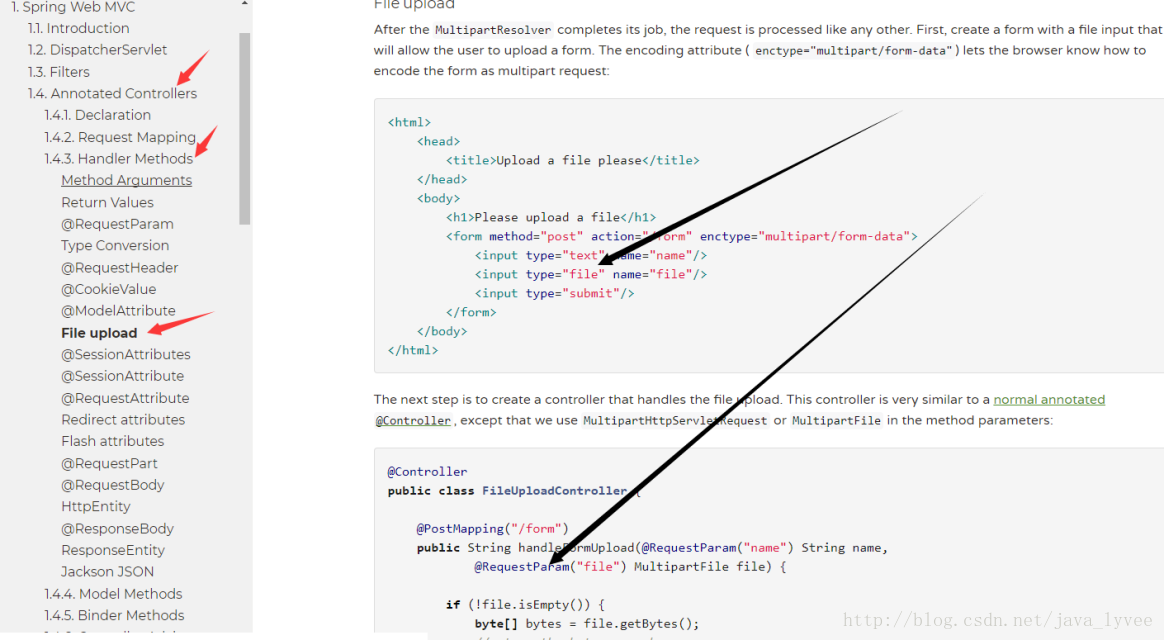Select 1.4. Annotated Controllers entry
Image resolution: width=1164 pixels, height=640 pixels.
pos(112,94)
